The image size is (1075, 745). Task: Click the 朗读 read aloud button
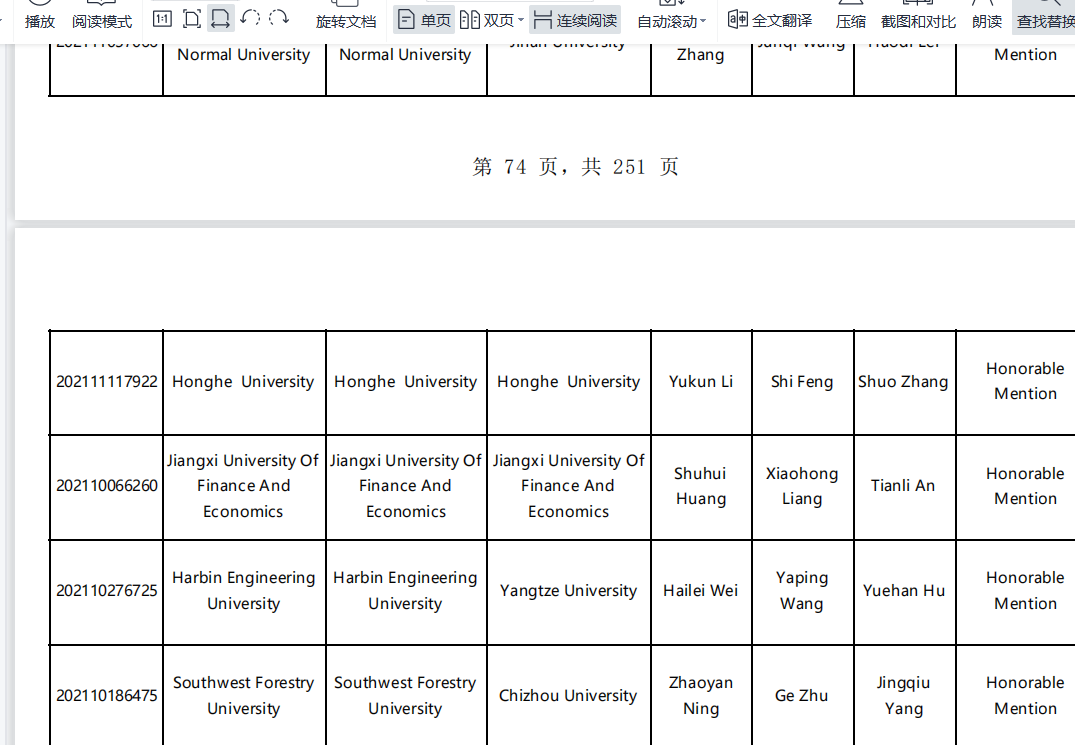pyautogui.click(x=987, y=16)
